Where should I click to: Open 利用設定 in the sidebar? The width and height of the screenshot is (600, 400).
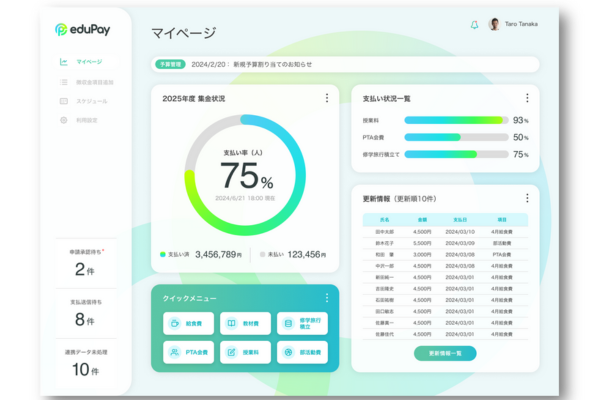(x=88, y=120)
